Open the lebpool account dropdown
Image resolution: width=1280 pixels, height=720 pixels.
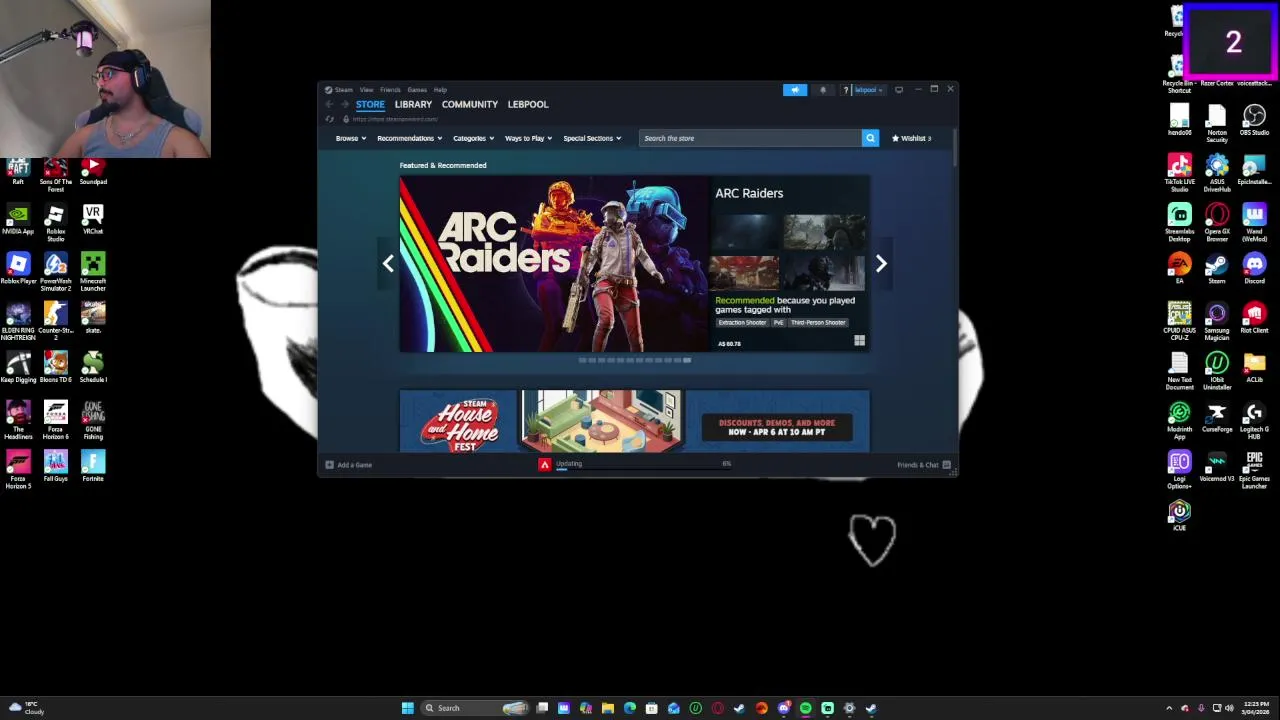[x=868, y=90]
